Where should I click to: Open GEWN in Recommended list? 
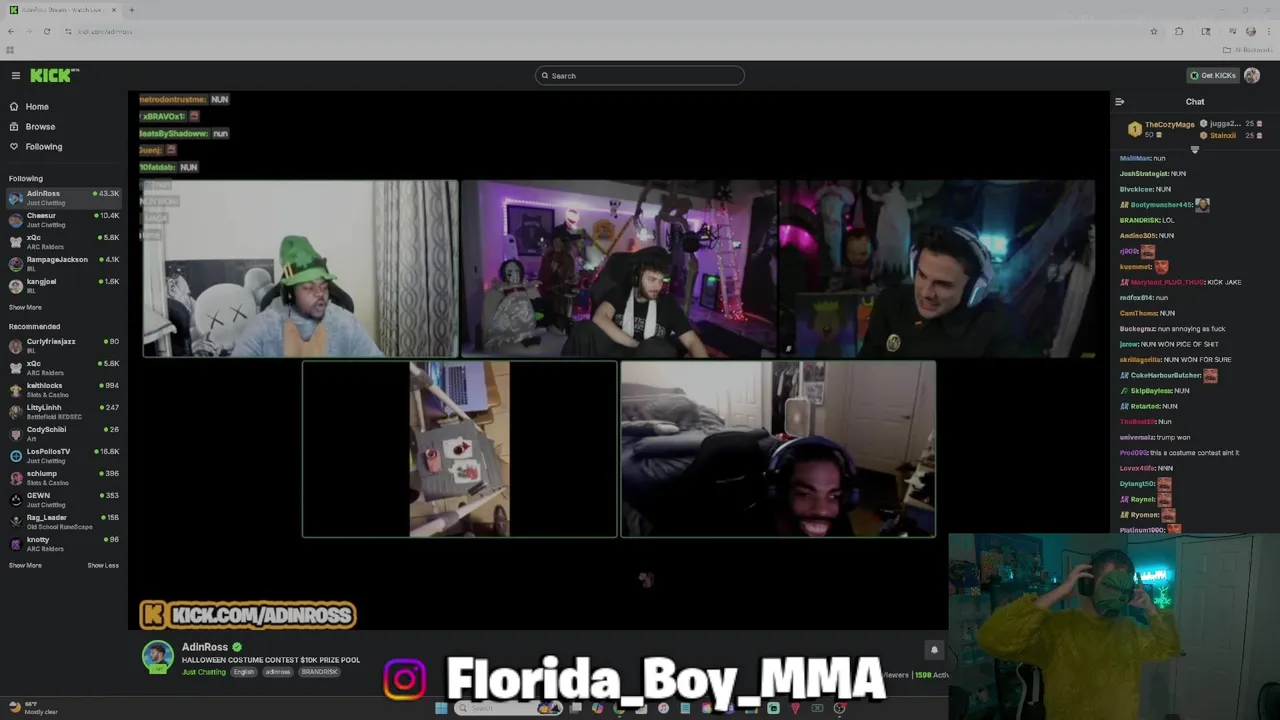pyautogui.click(x=64, y=500)
